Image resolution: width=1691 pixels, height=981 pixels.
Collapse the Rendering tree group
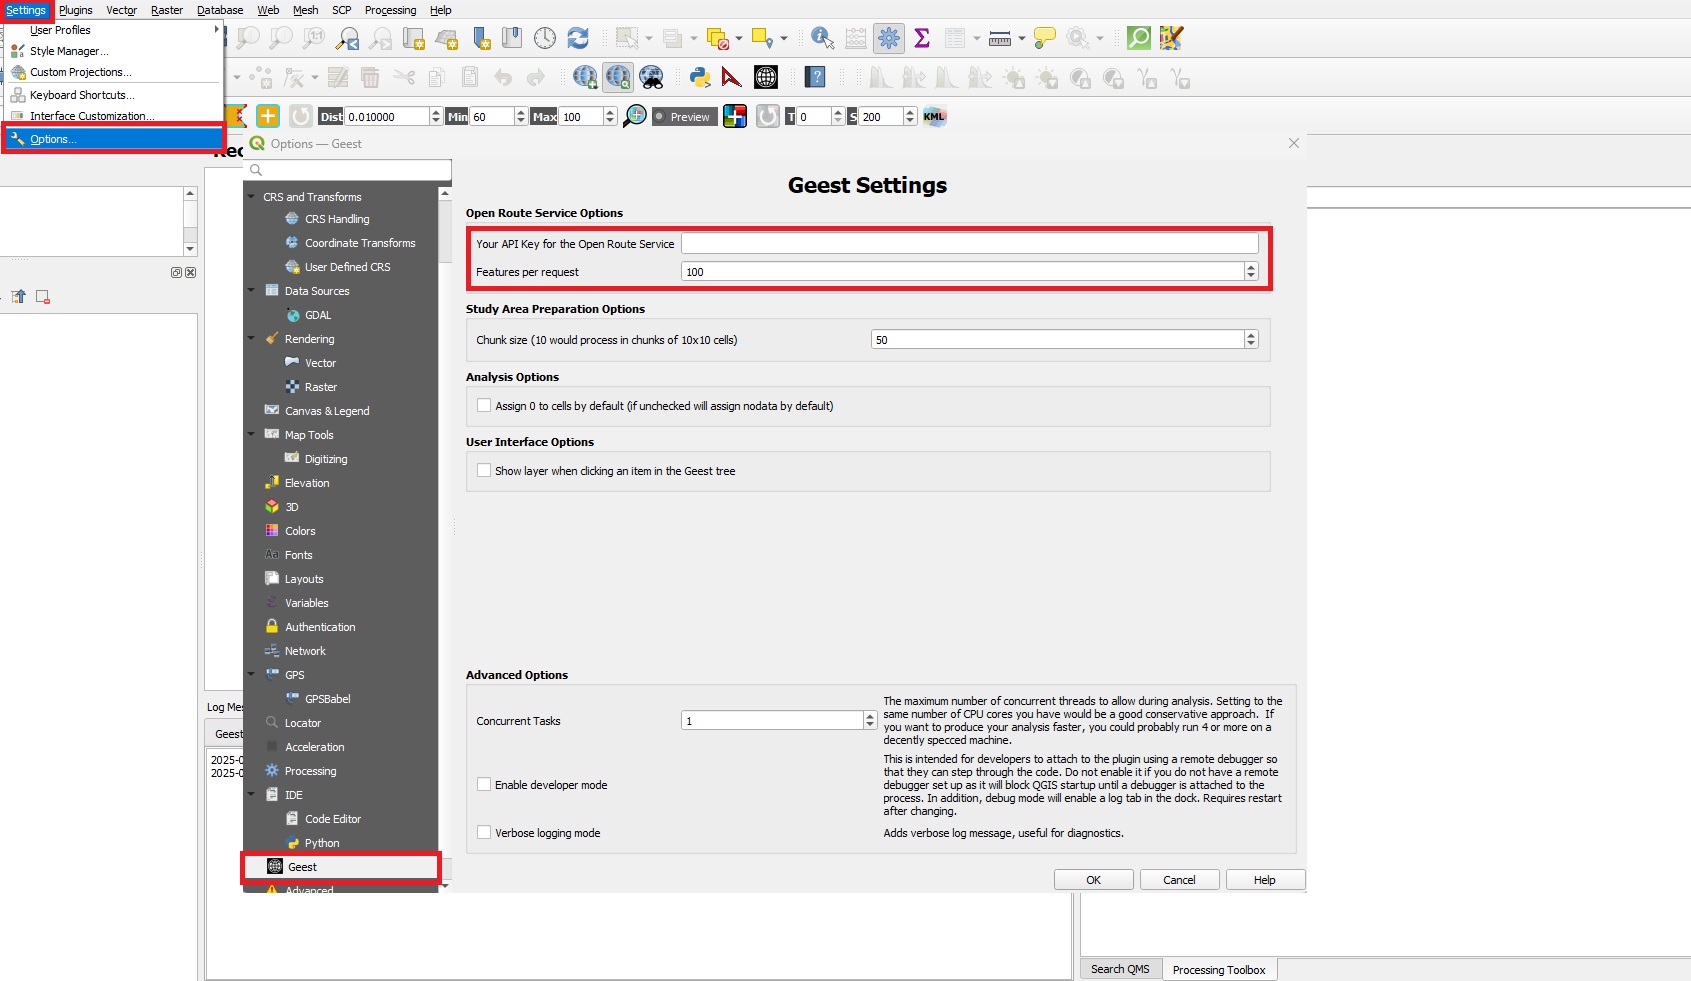click(x=251, y=339)
